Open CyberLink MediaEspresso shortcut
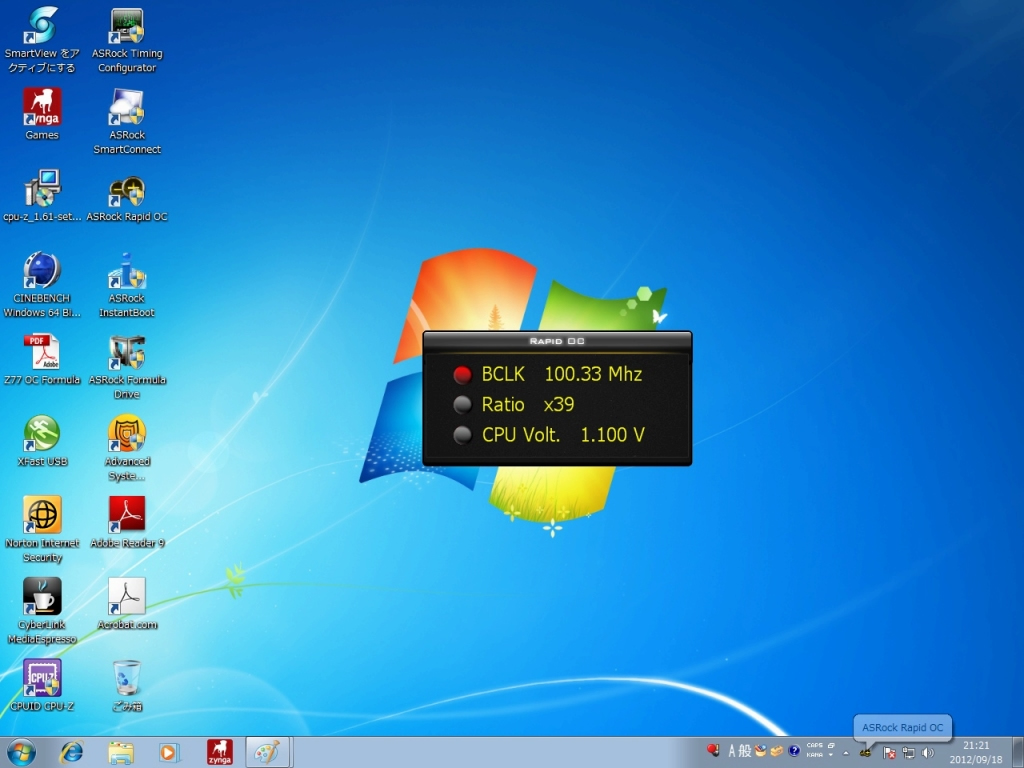 pos(42,611)
